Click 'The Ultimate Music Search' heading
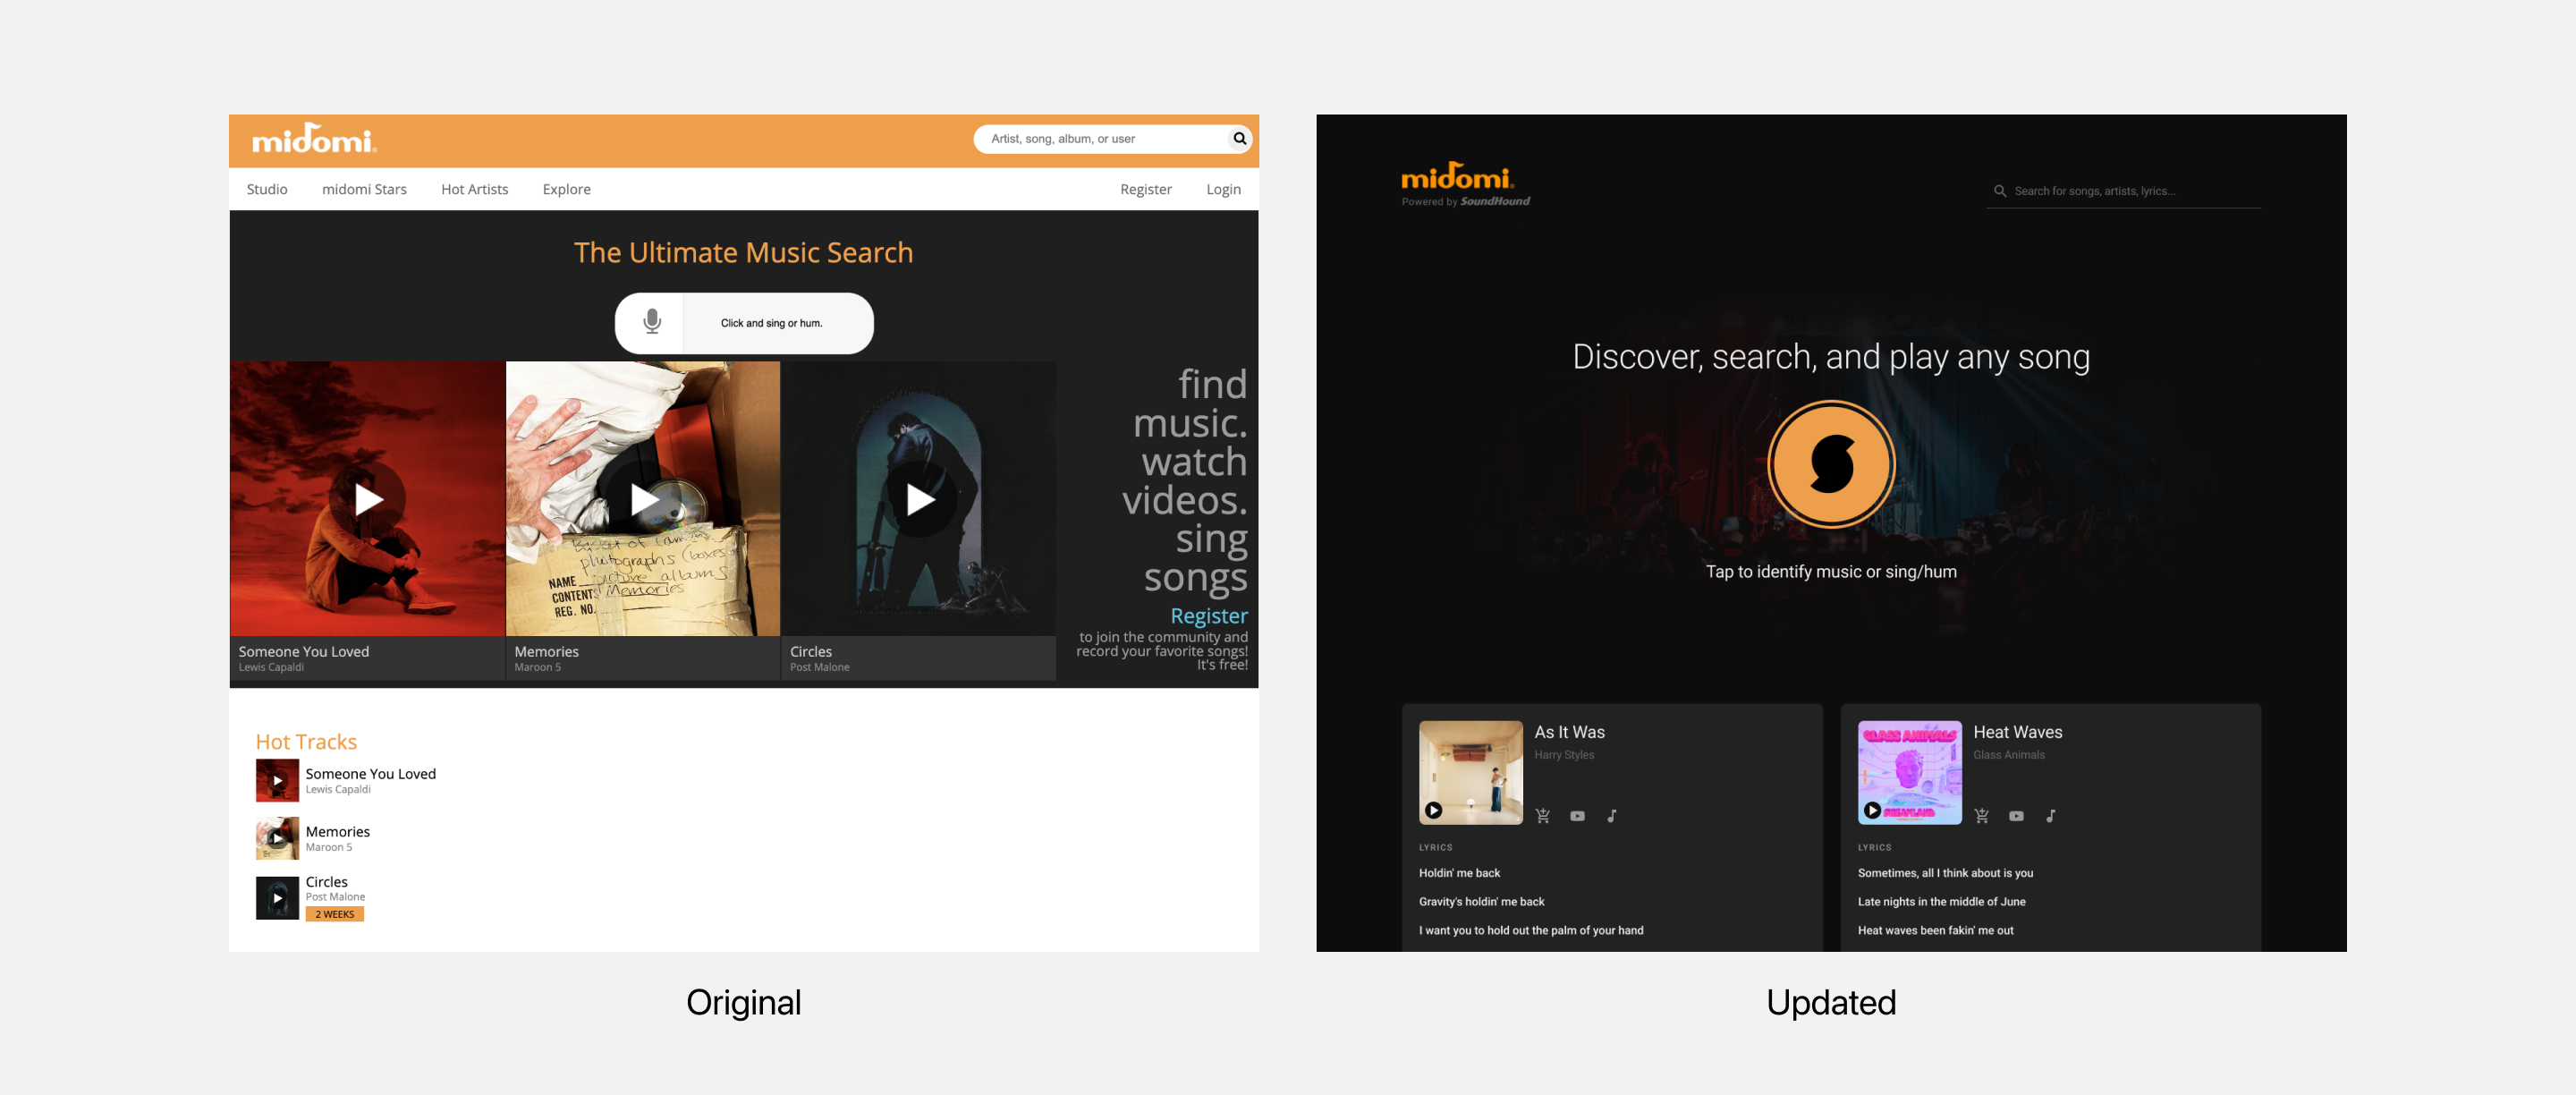Screen dimensions: 2576x1095 [x=743, y=252]
